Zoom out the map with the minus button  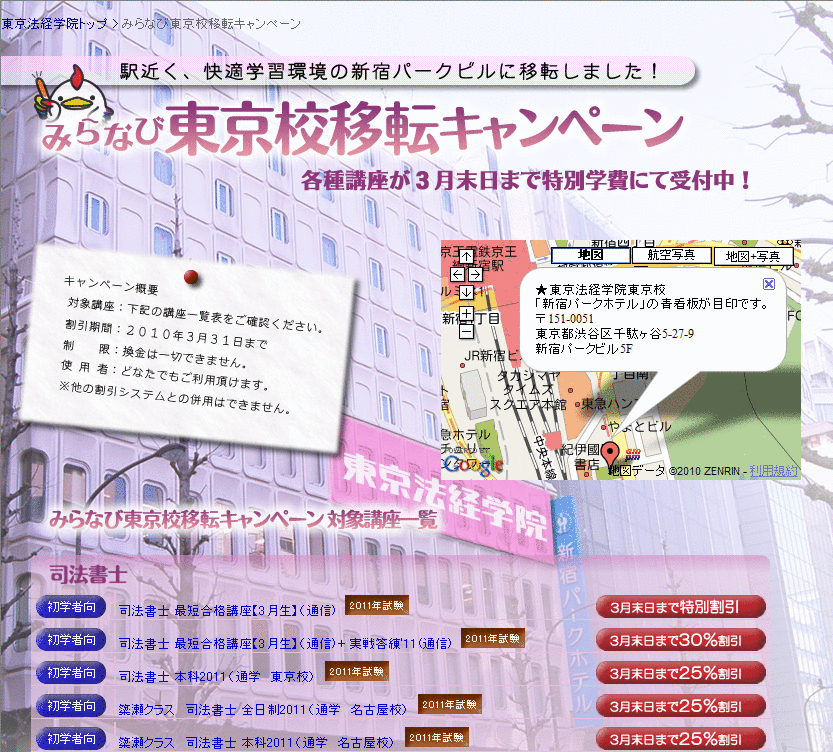coord(466,331)
